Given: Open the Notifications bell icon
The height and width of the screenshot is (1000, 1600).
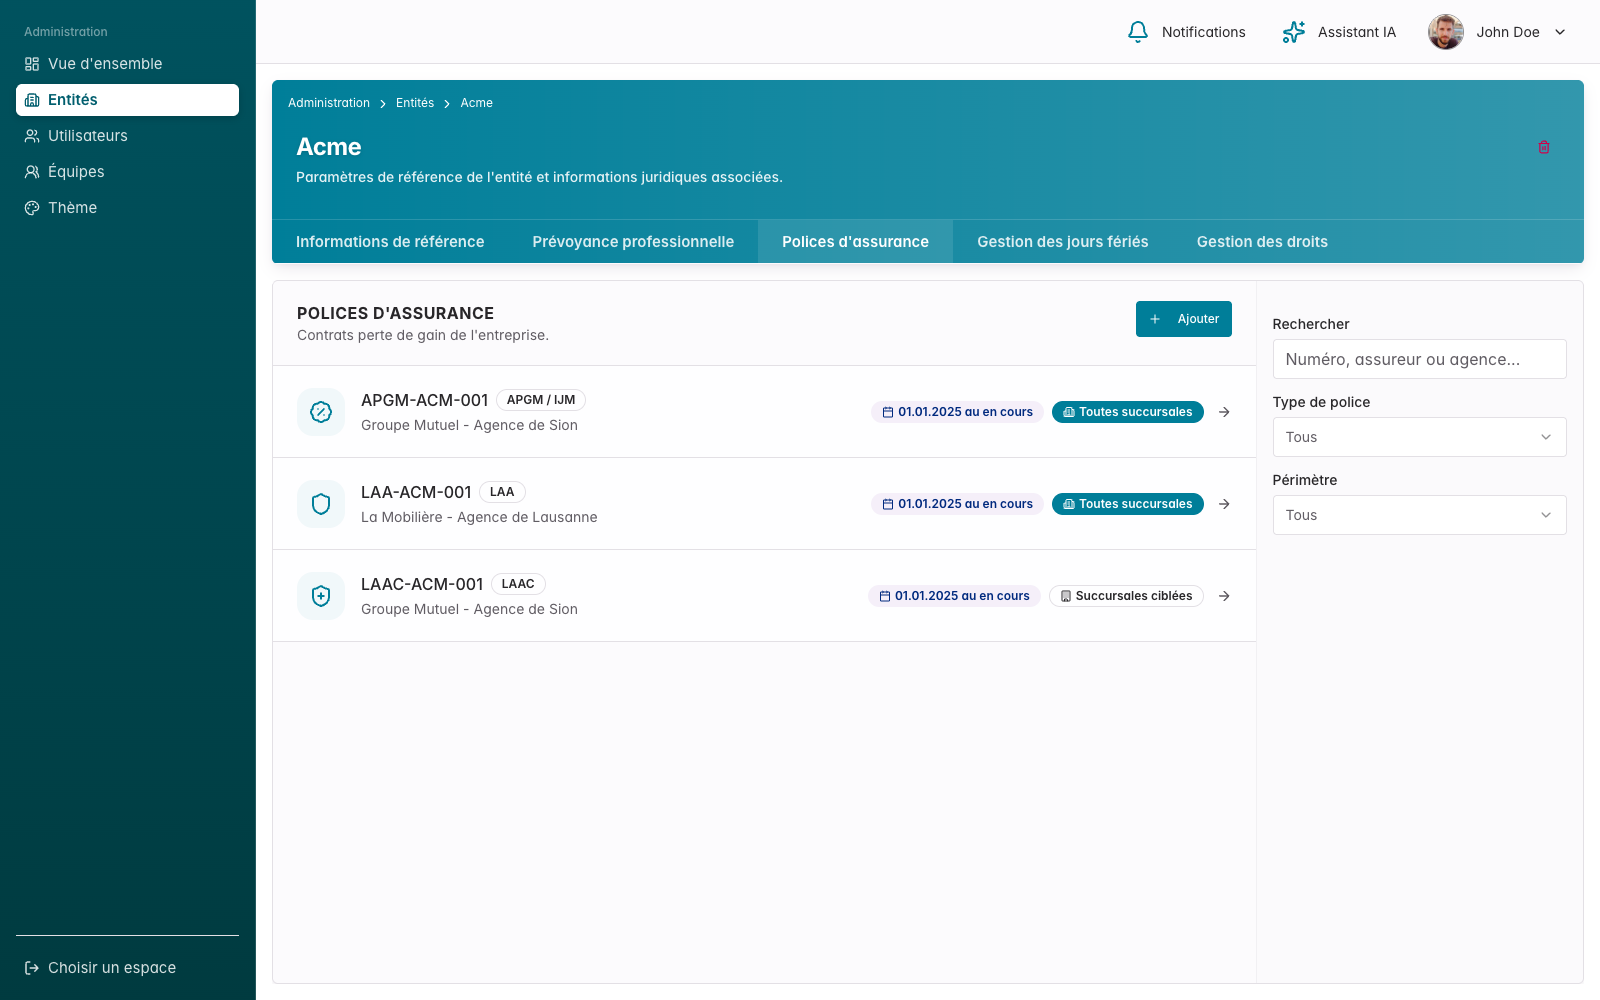Looking at the screenshot, I should (1138, 32).
